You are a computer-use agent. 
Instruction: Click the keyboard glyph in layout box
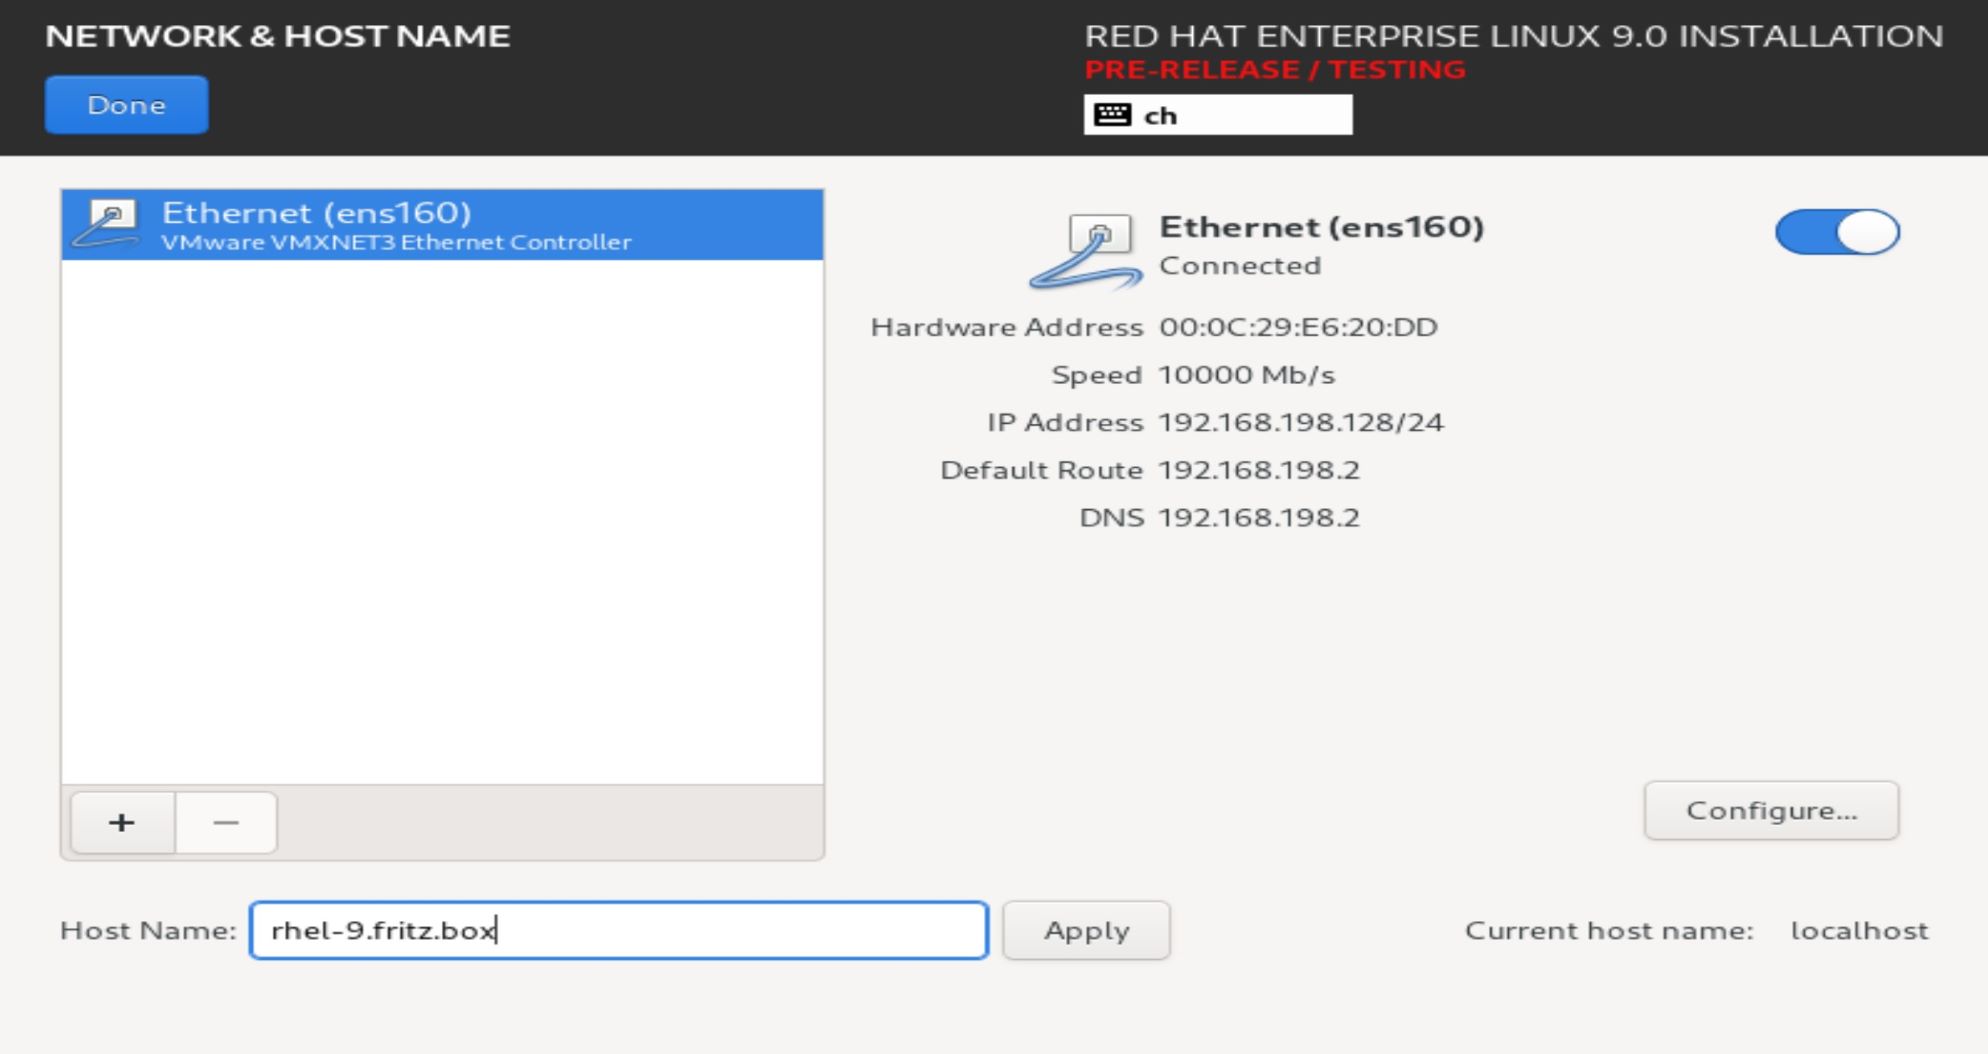pyautogui.click(x=1112, y=115)
